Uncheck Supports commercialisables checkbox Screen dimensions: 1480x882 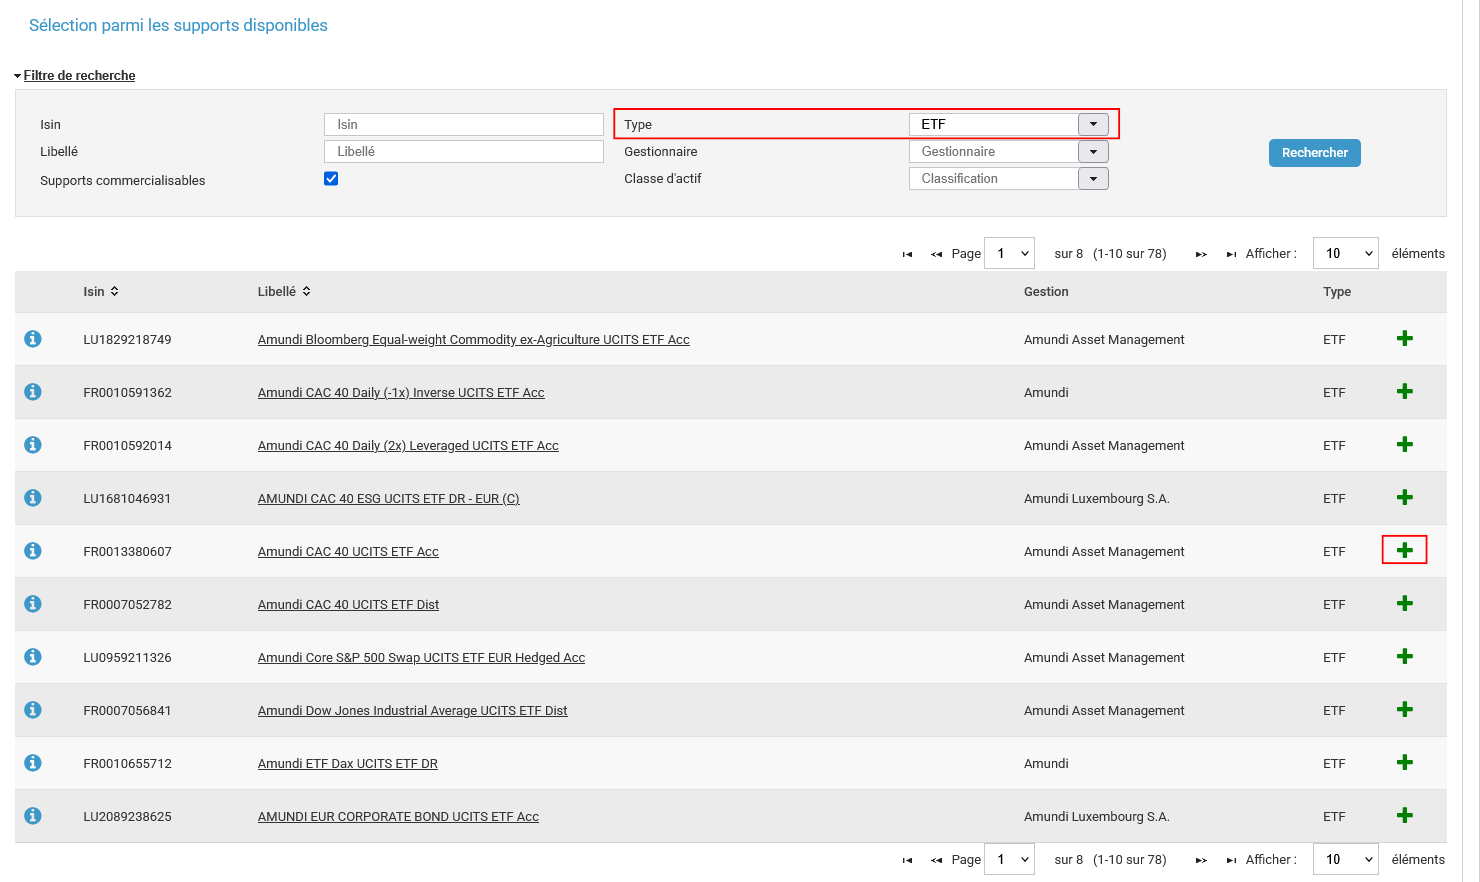(x=331, y=179)
